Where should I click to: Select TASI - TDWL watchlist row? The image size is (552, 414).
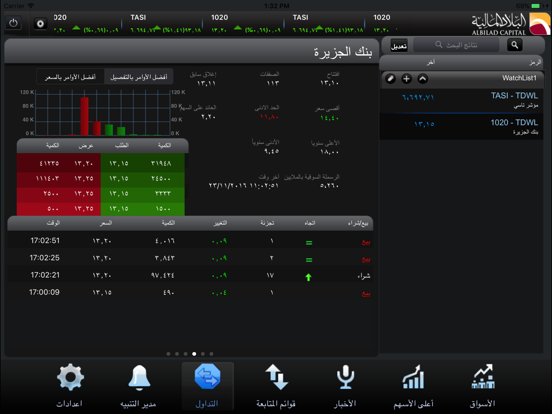[x=461, y=100]
